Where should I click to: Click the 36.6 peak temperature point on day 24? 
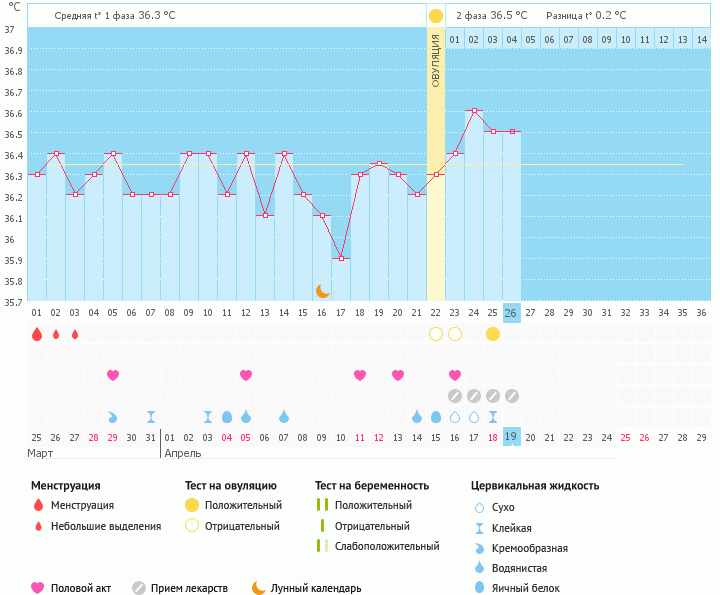coord(474,111)
